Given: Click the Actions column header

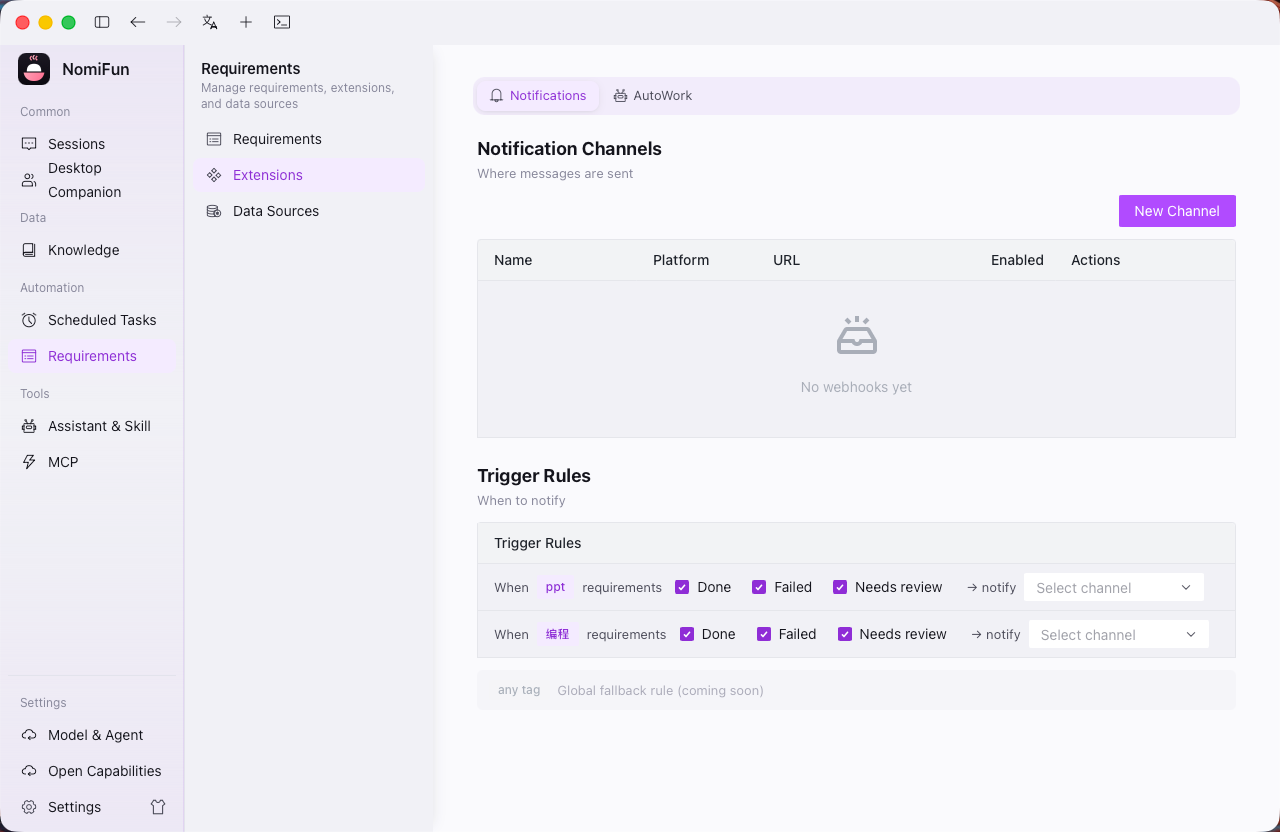Looking at the screenshot, I should coord(1095,260).
